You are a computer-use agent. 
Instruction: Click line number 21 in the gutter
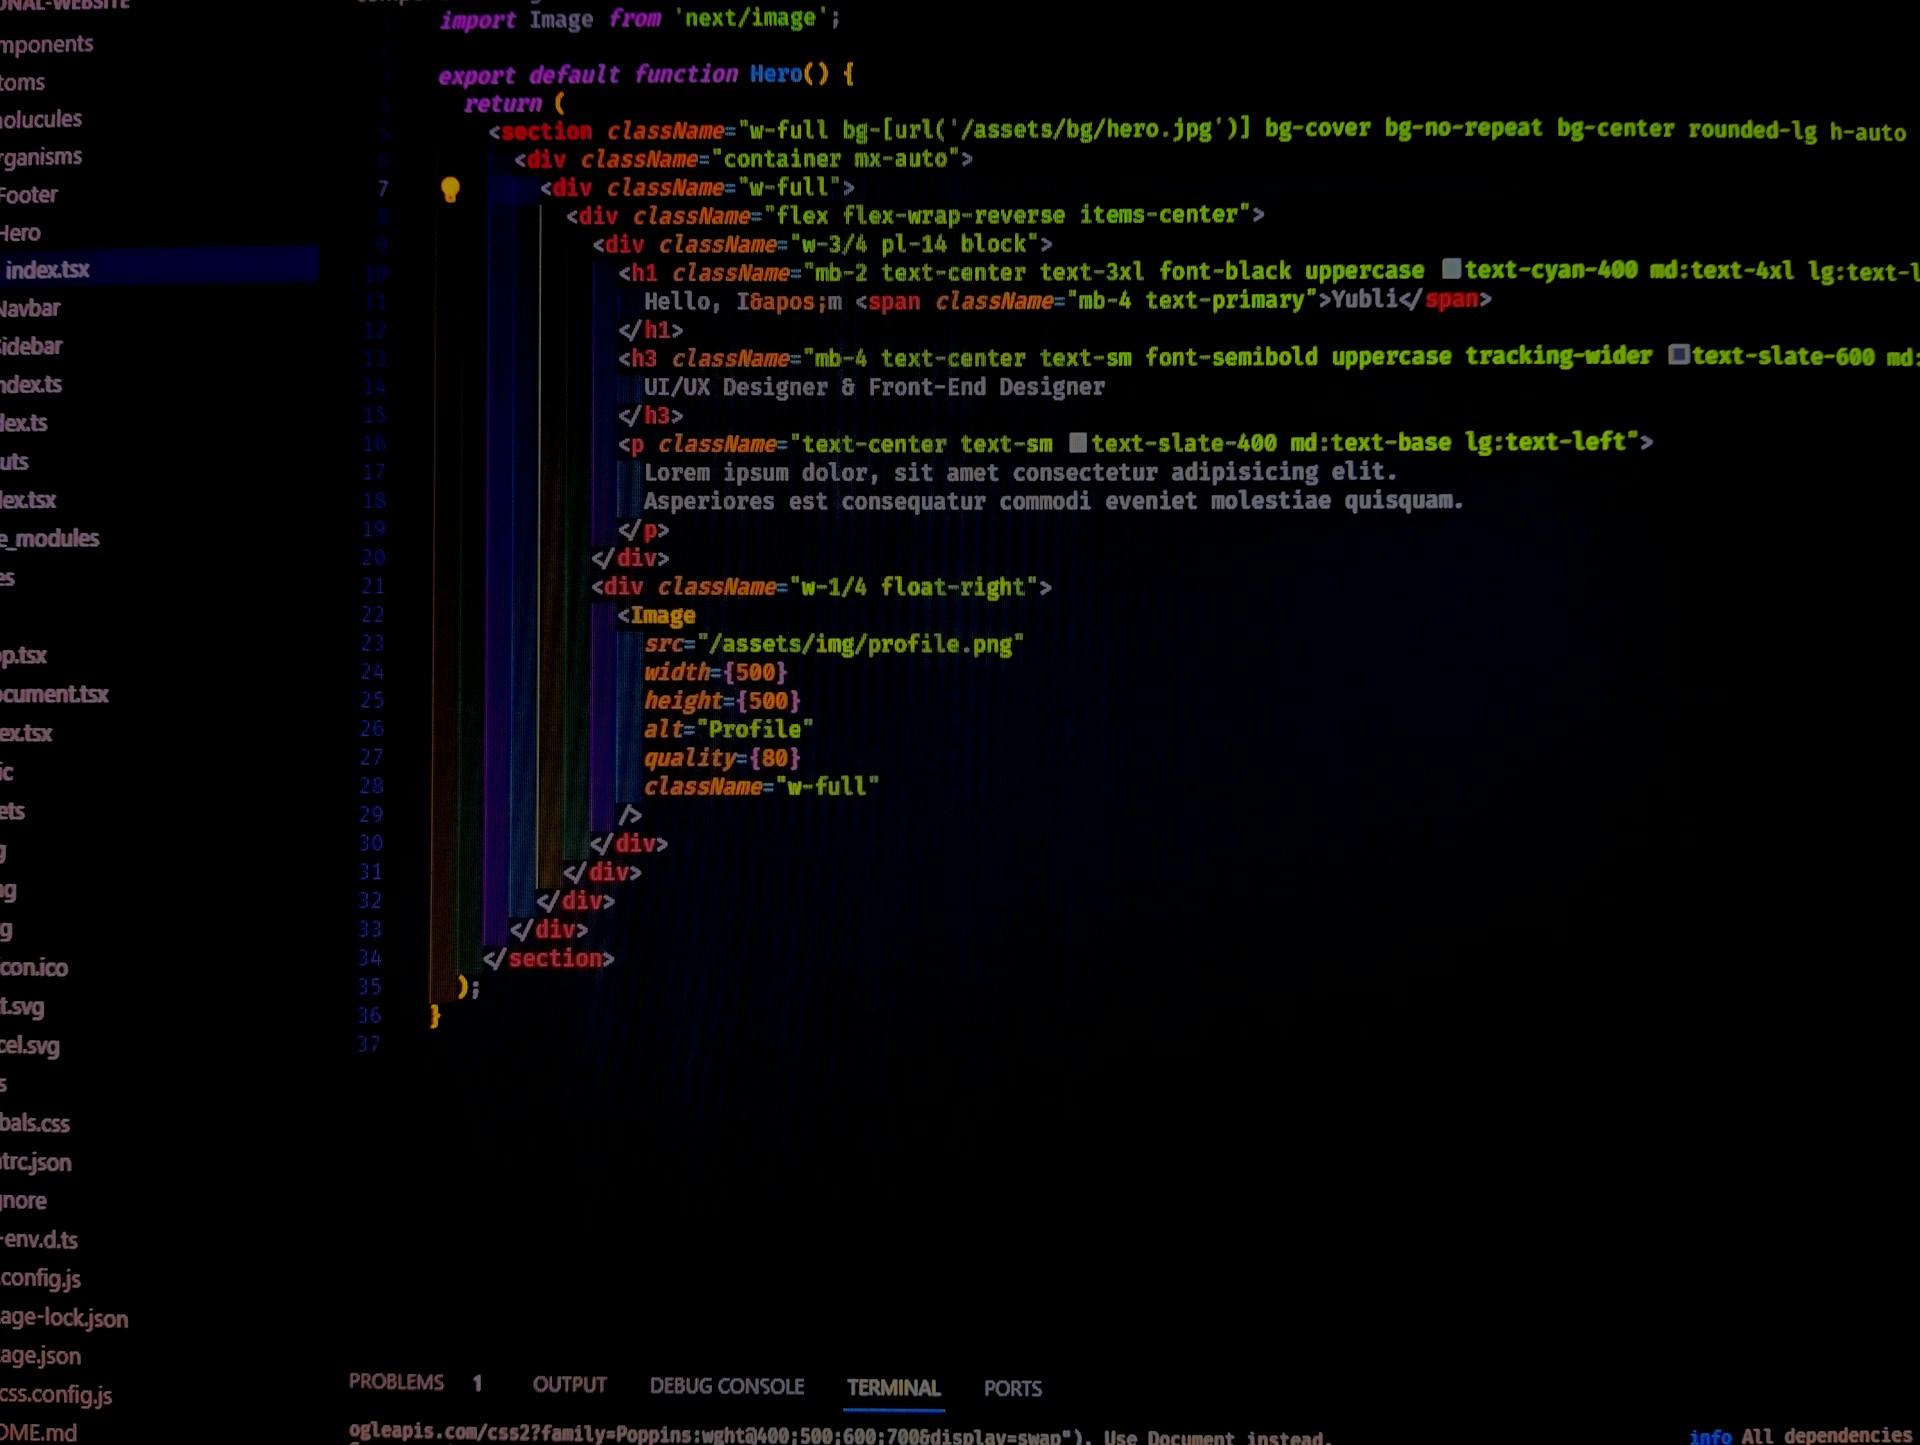pos(372,586)
